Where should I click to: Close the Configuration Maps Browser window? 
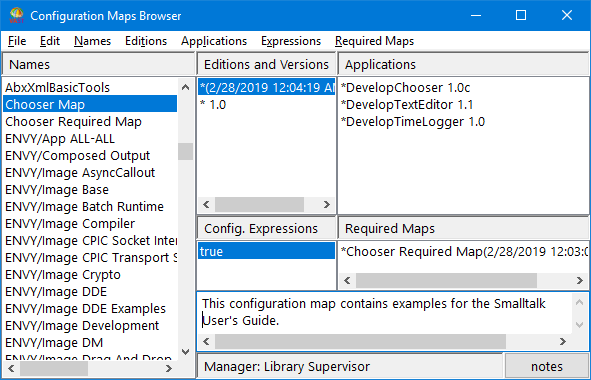(x=567, y=15)
